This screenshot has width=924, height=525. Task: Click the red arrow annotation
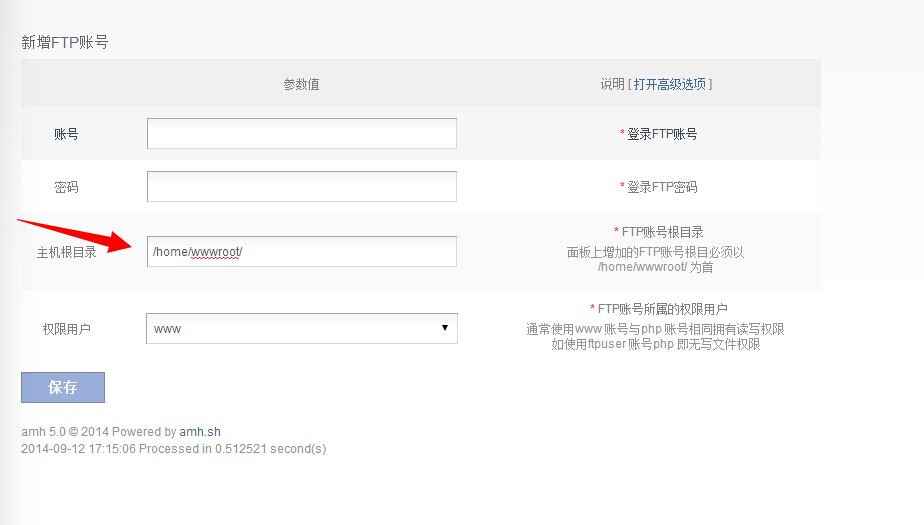click(78, 236)
